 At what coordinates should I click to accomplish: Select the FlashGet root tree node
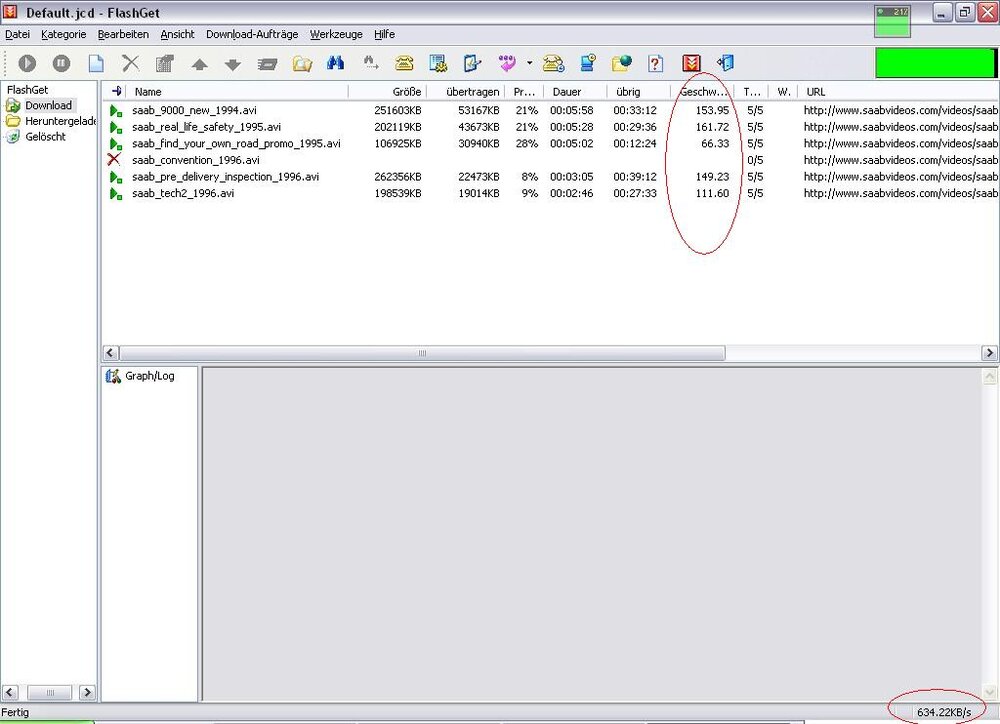(27, 90)
